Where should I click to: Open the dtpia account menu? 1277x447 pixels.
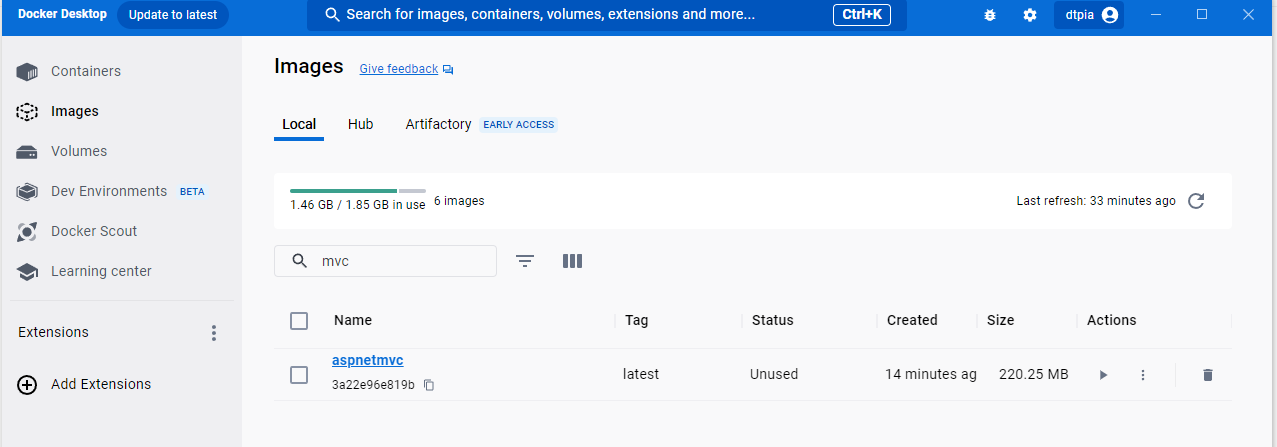click(1089, 15)
